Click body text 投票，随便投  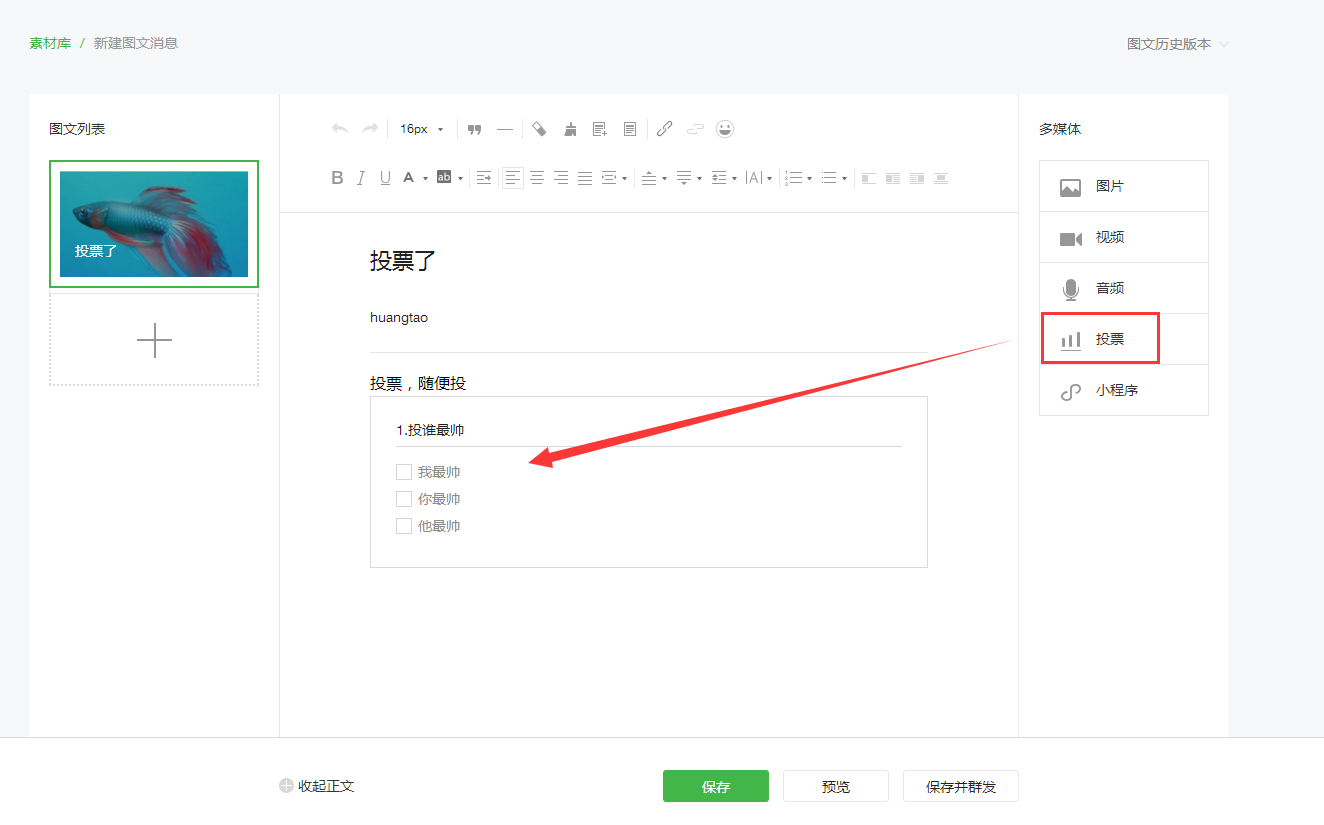pyautogui.click(x=418, y=383)
